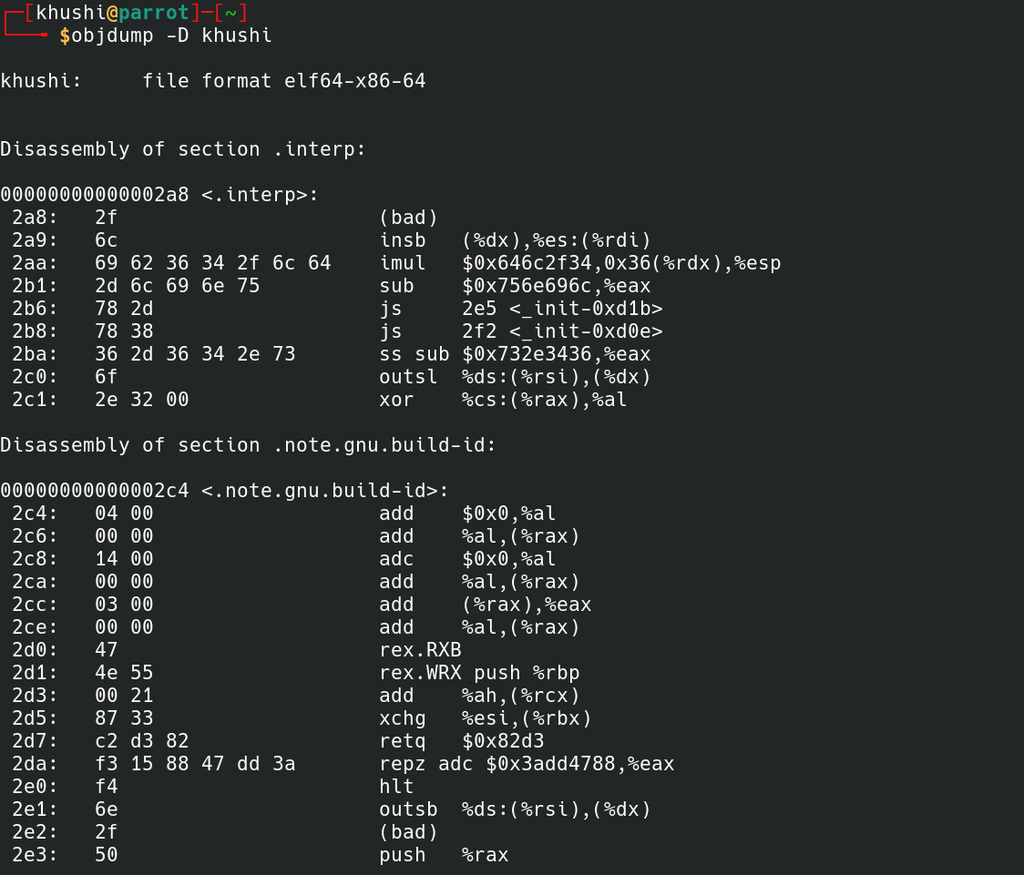Click the '<.interp>' section label
The image size is (1024, 875).
click(x=259, y=195)
